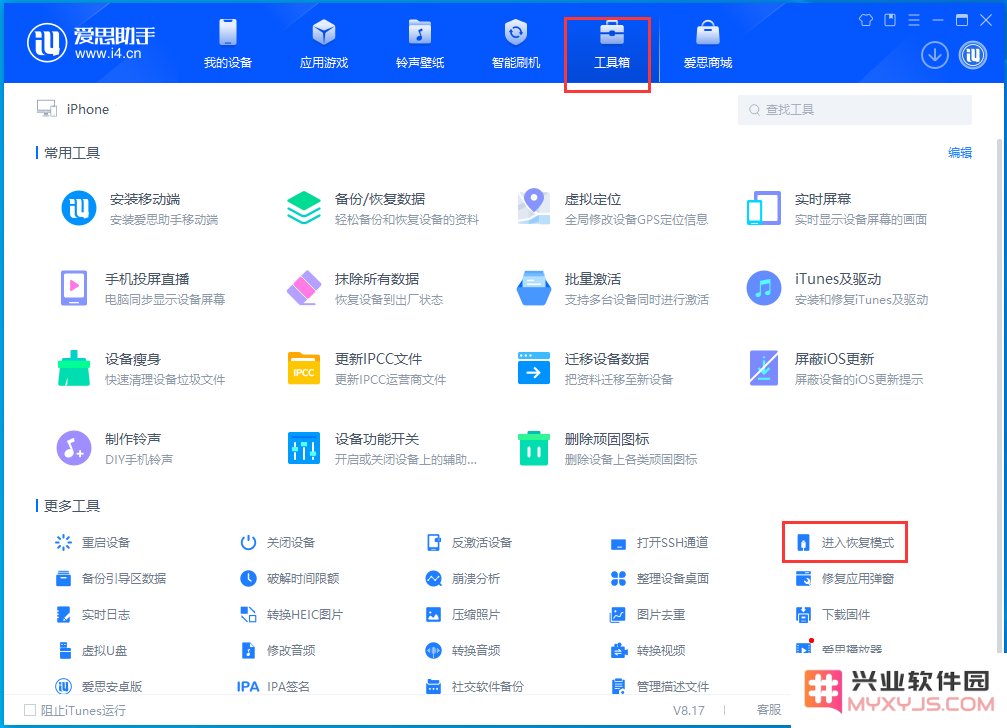1007x728 pixels.
Task: Open 爱思安卓版
Action: 99,686
